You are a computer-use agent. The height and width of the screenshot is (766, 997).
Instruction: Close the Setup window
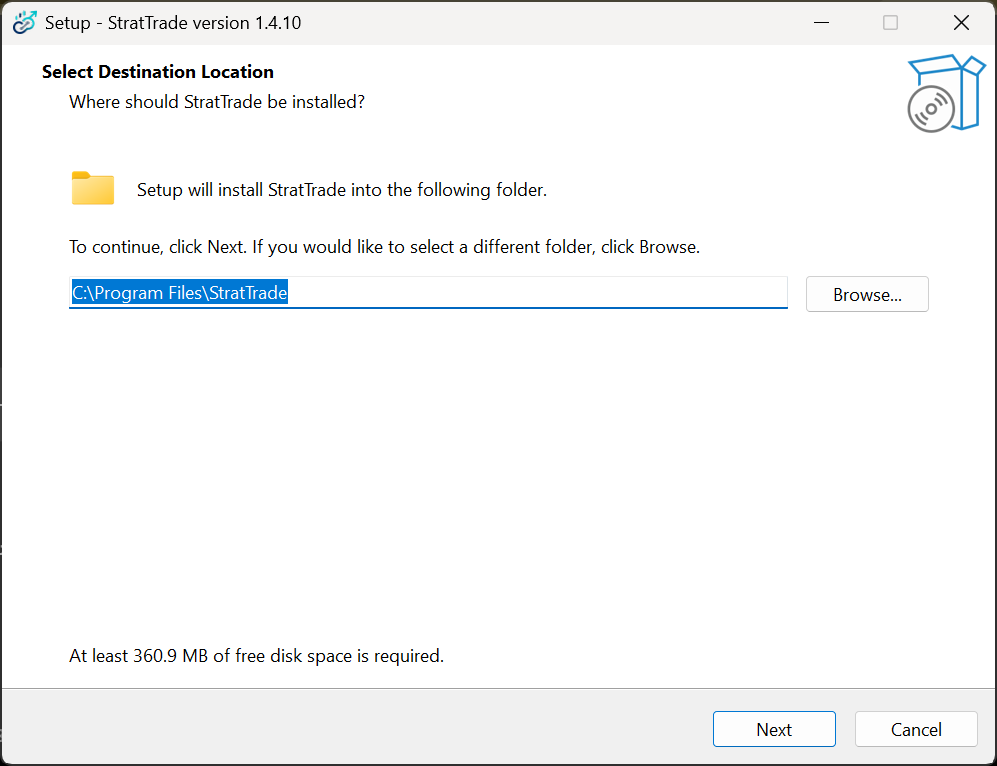tap(961, 23)
